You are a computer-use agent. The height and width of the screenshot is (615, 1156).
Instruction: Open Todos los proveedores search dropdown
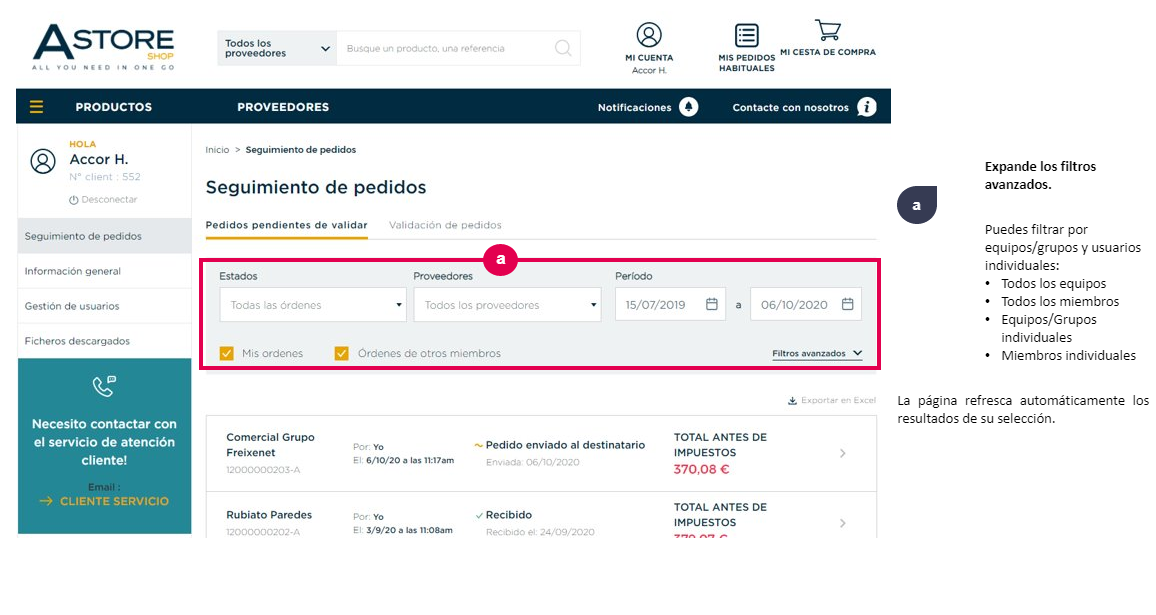point(277,48)
